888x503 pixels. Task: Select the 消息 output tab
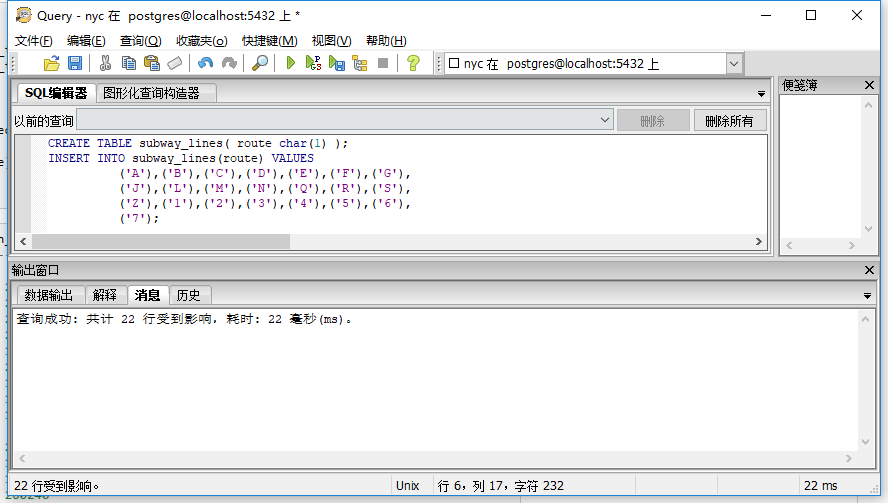pyautogui.click(x=147, y=295)
